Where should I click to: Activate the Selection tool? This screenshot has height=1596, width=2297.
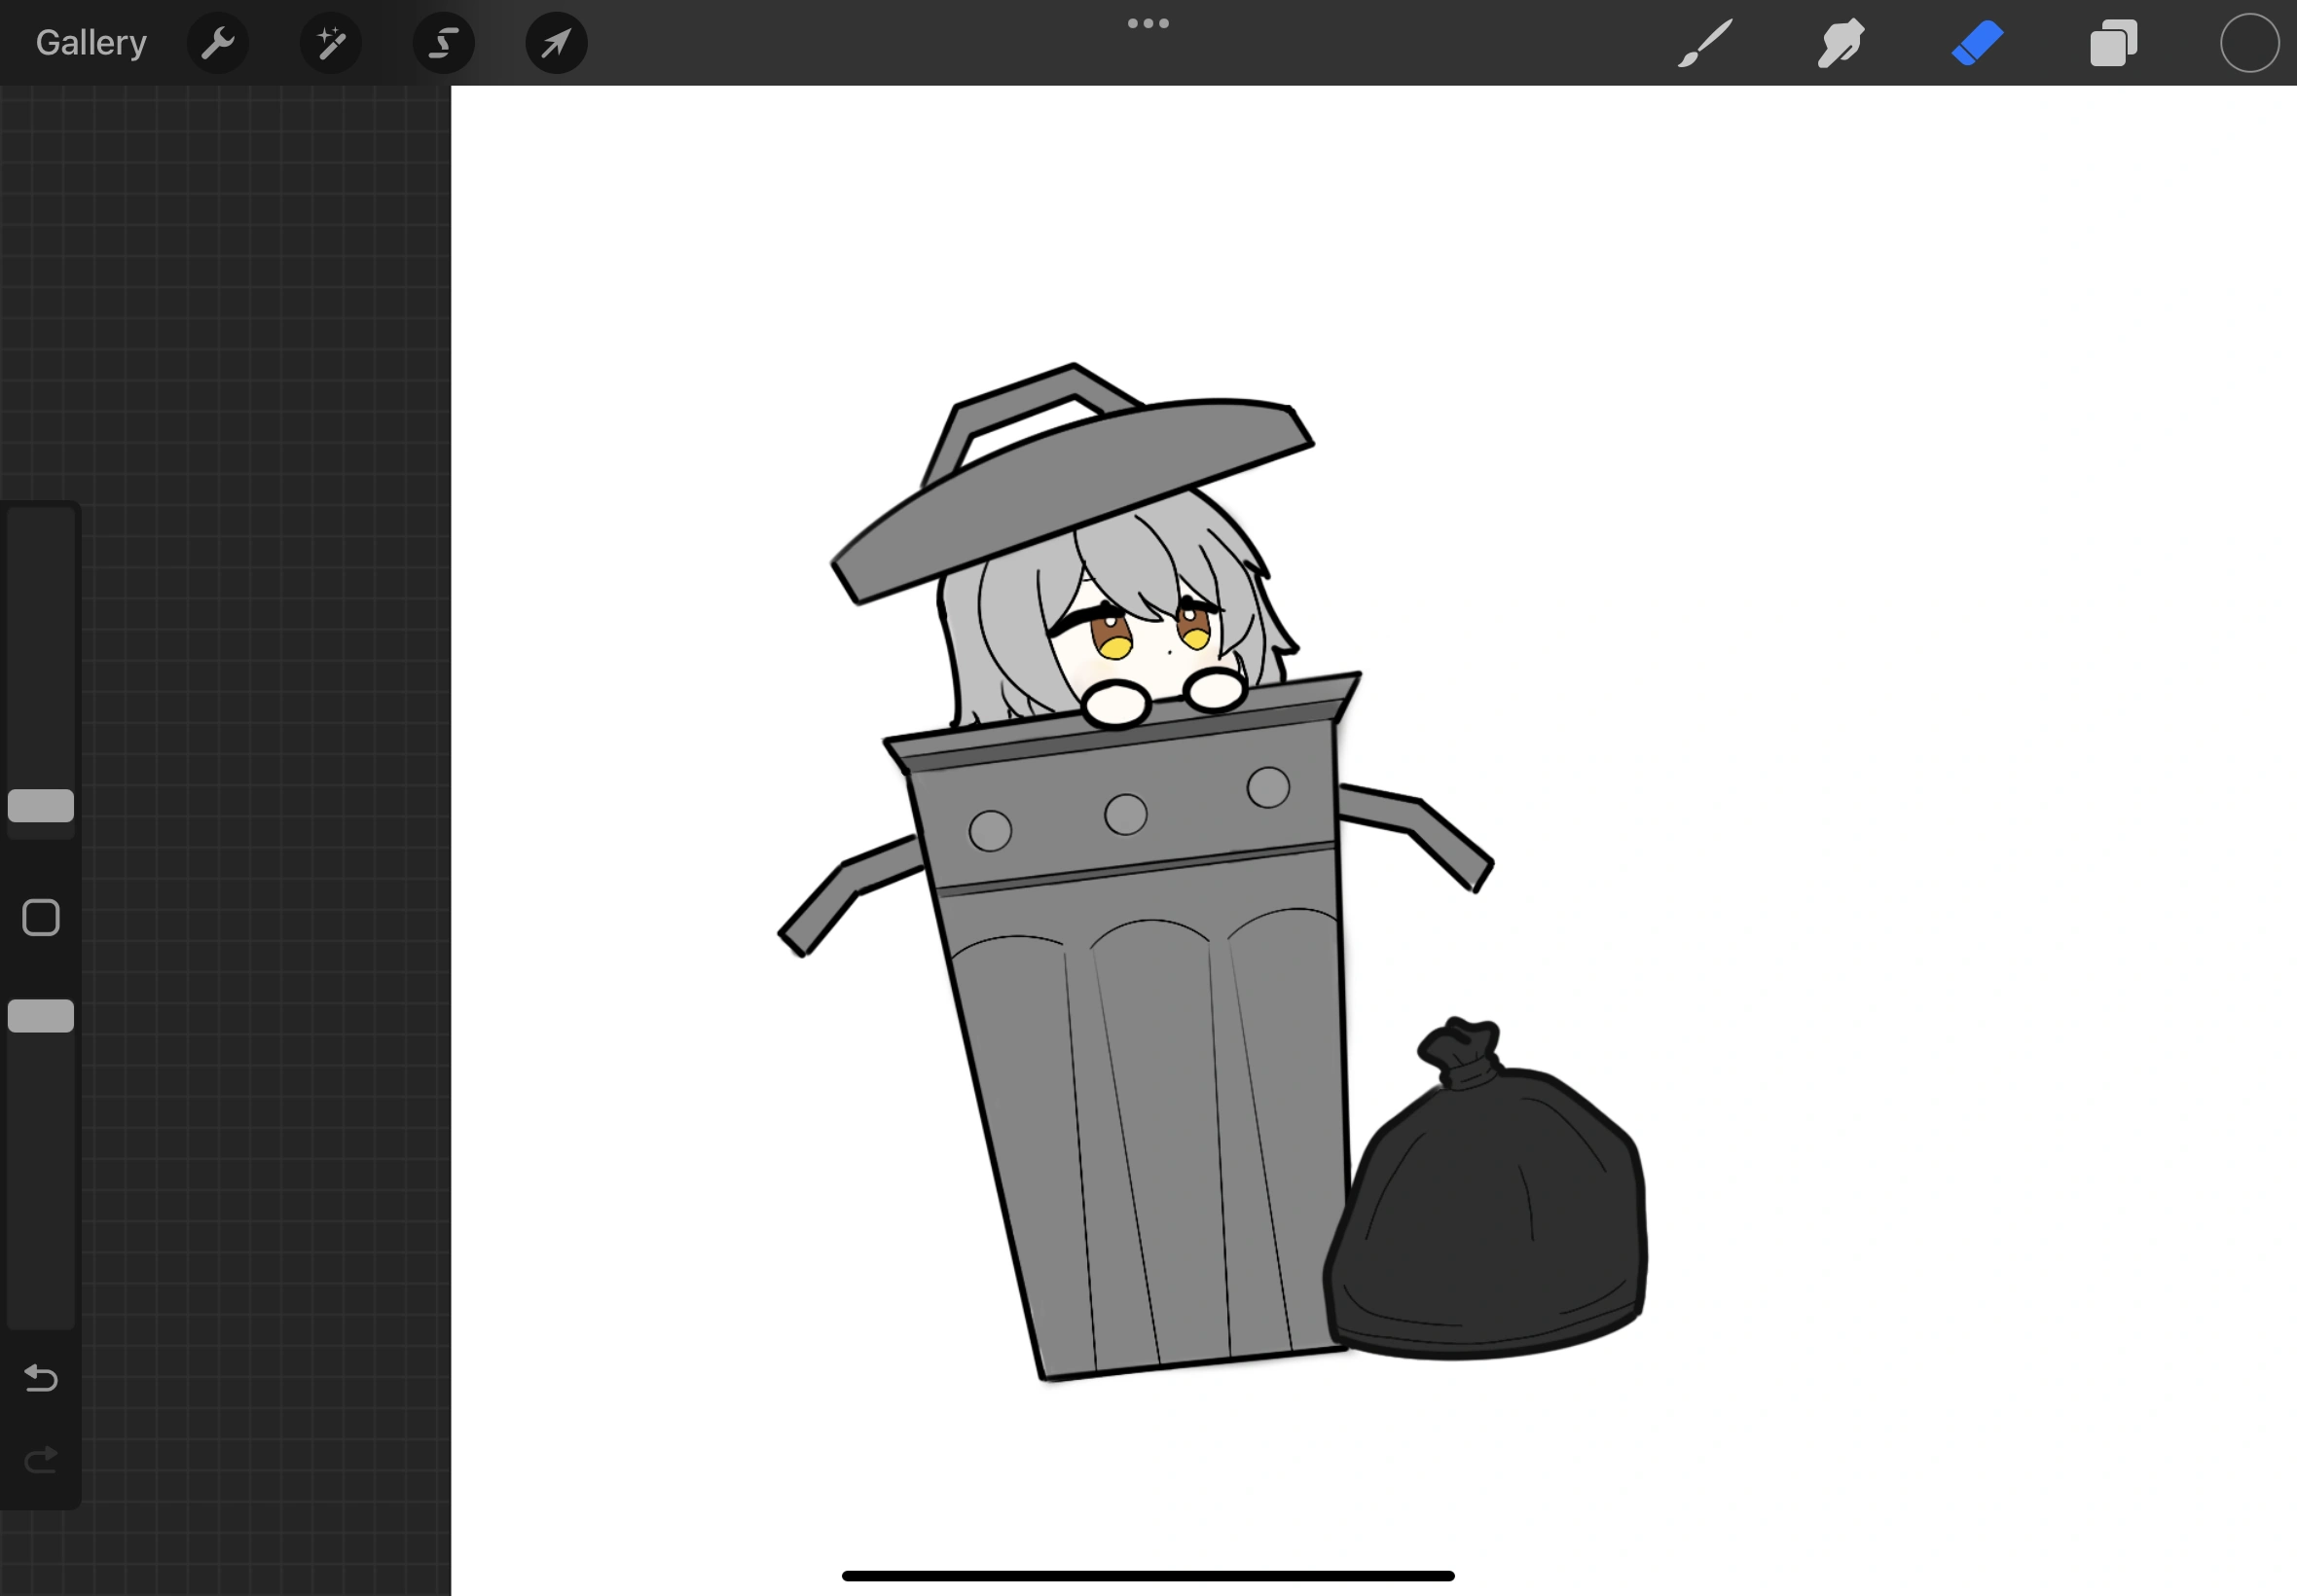point(443,43)
